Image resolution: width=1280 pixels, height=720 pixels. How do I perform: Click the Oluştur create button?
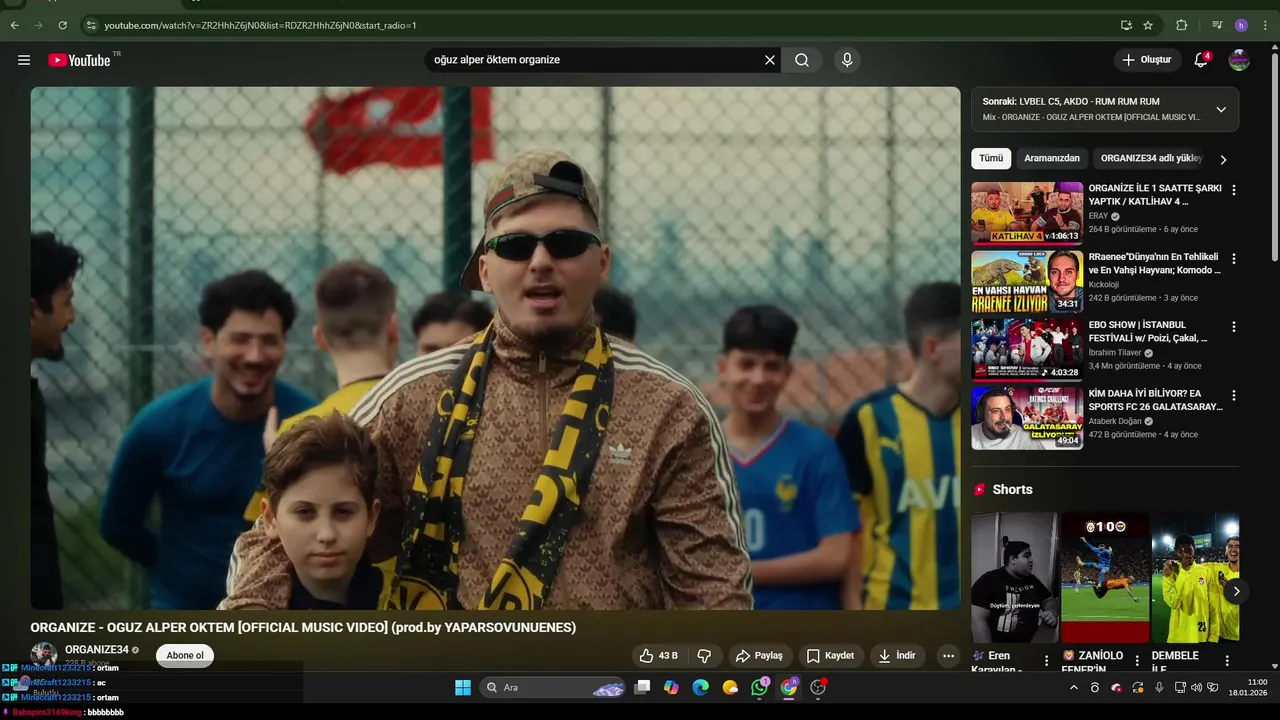[x=1147, y=60]
